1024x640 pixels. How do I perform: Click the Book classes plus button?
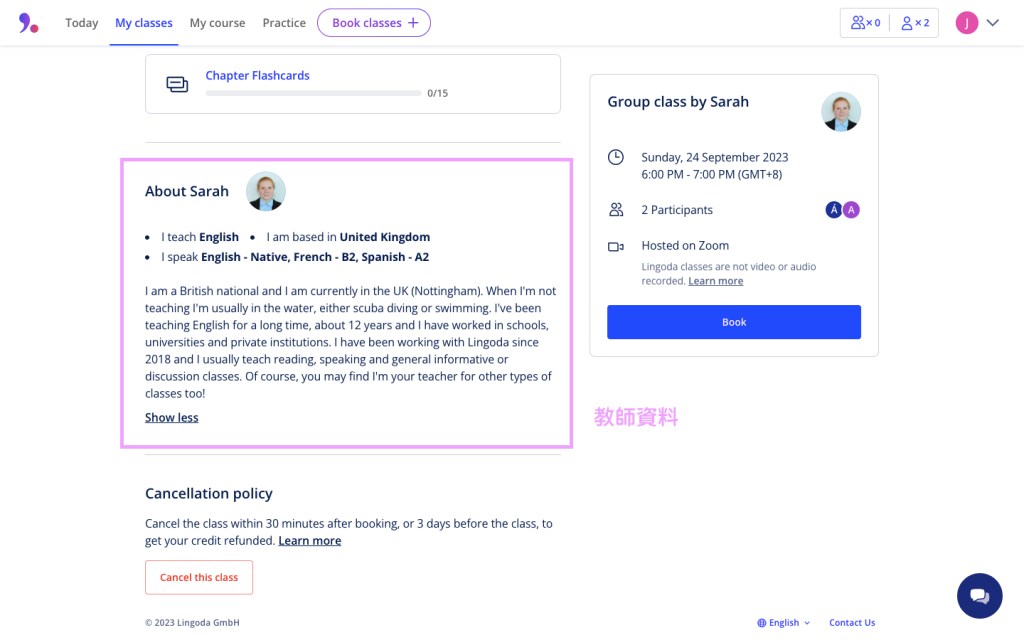(x=374, y=23)
